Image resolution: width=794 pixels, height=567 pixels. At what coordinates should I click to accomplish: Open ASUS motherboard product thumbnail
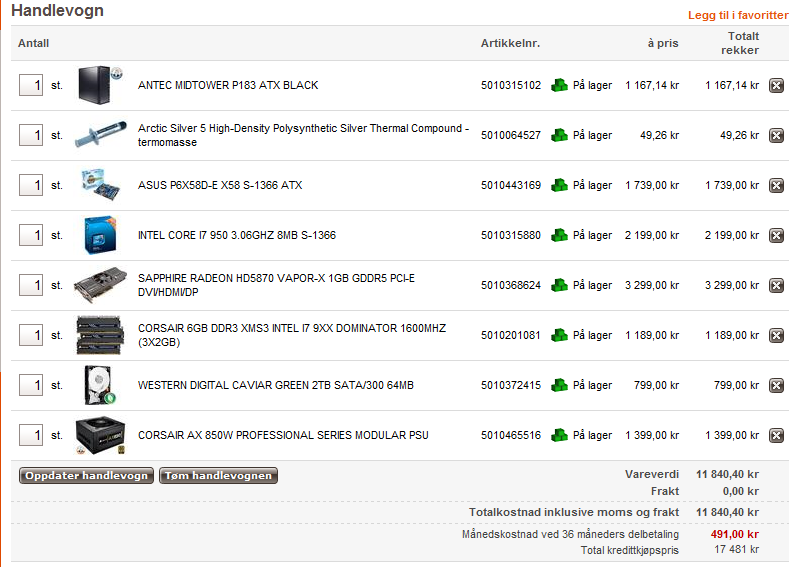point(101,184)
